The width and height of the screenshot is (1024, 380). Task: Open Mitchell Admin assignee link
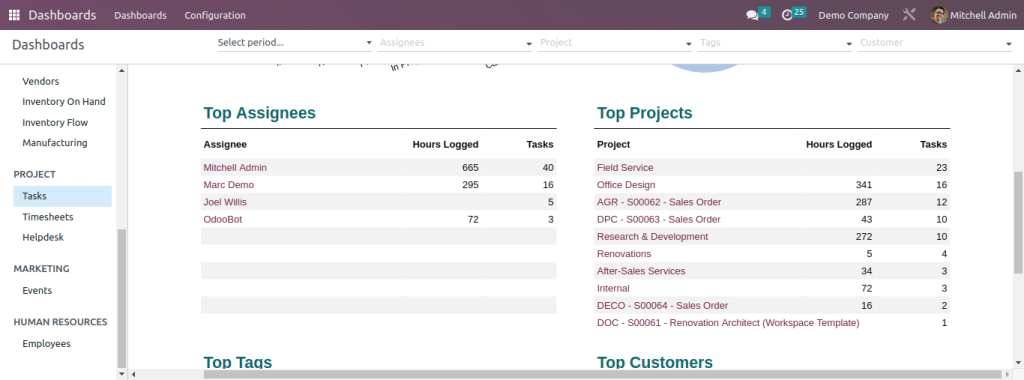pos(235,168)
